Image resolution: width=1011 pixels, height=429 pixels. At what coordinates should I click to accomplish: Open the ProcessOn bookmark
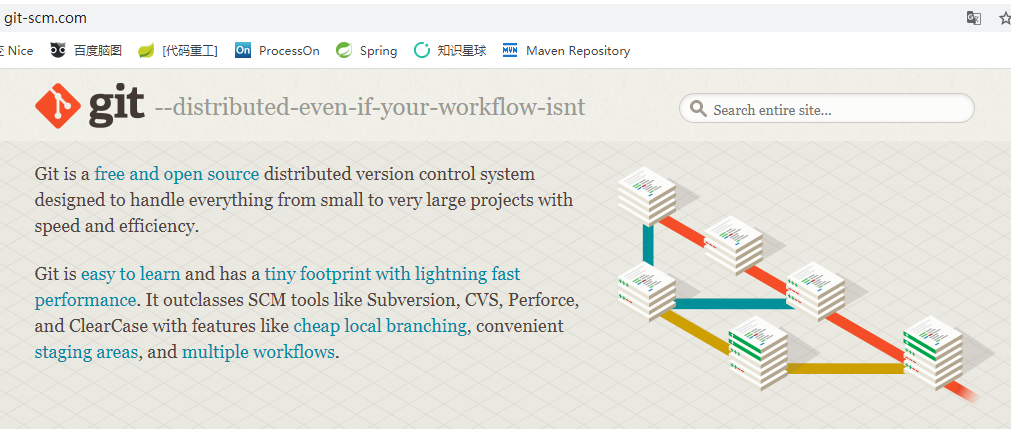[277, 50]
